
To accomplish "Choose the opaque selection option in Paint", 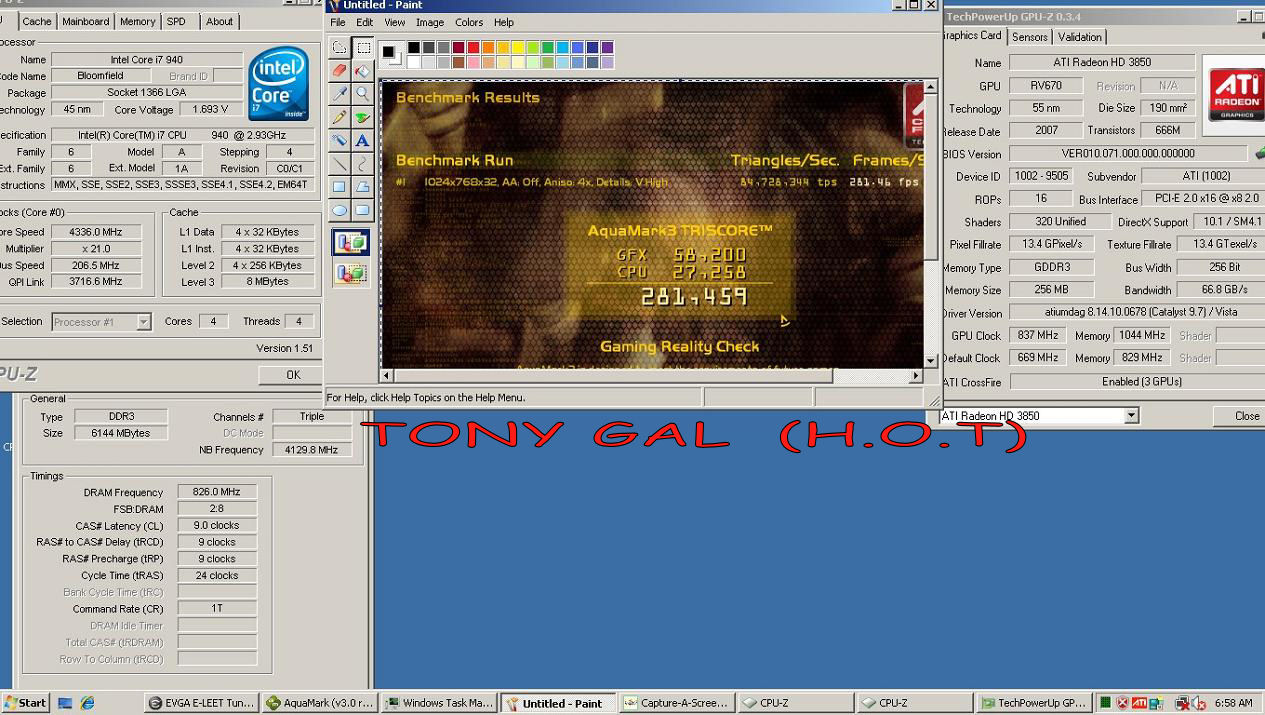I will (x=351, y=242).
